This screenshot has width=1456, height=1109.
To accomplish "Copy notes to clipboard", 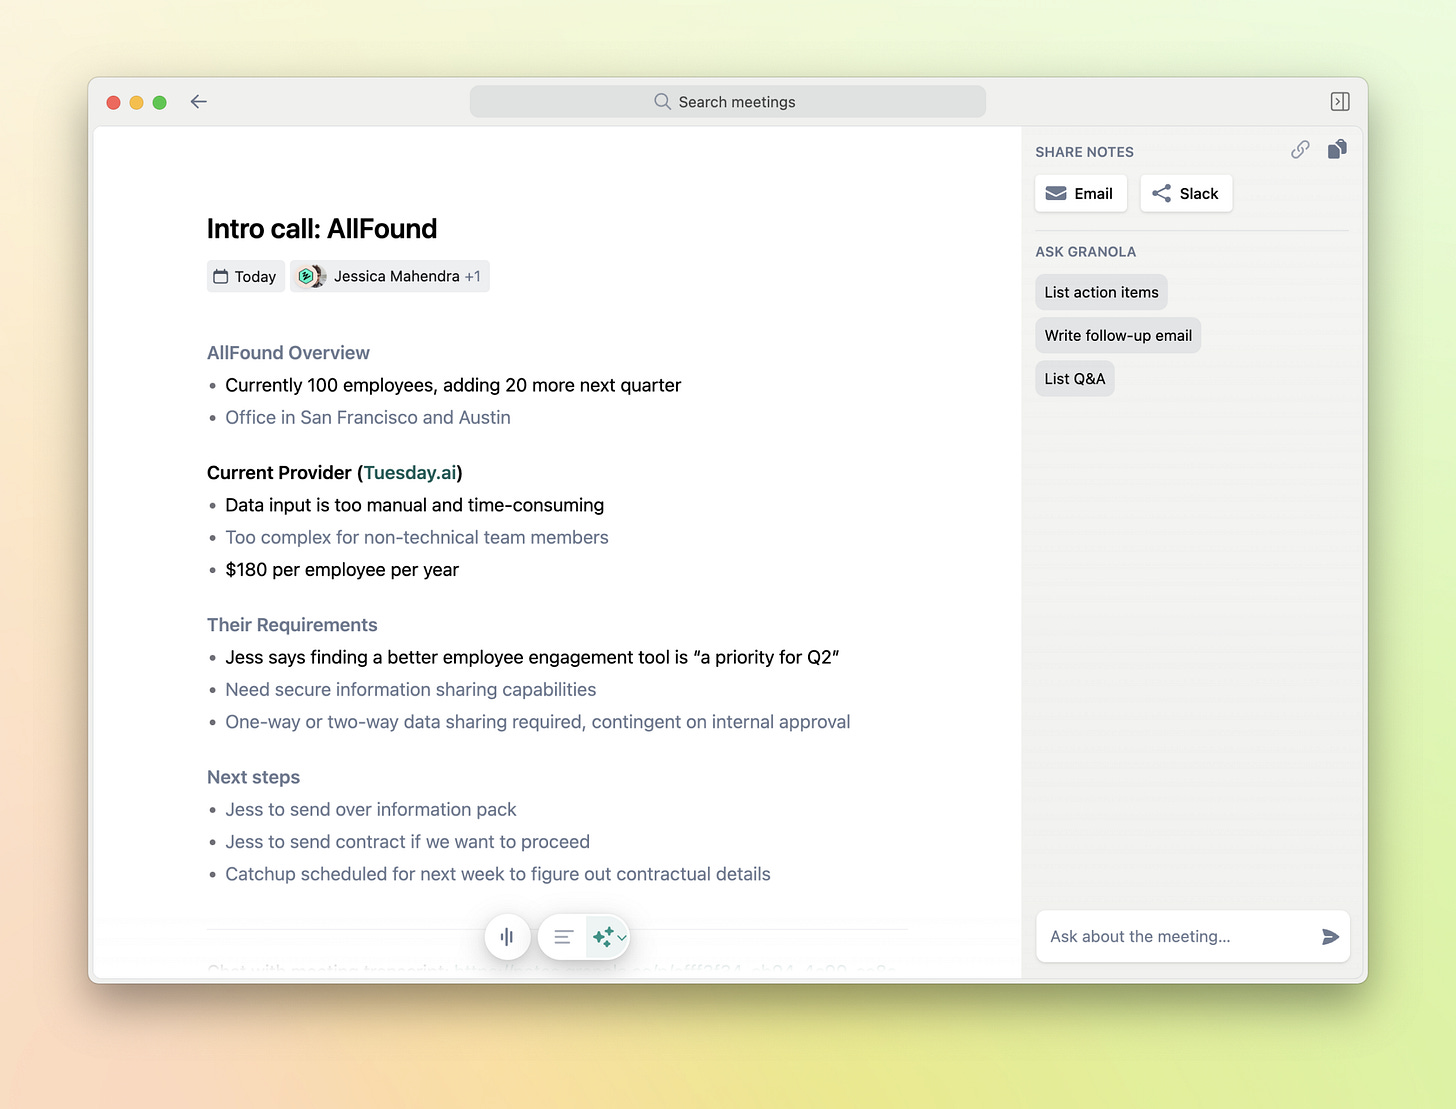I will [1337, 149].
